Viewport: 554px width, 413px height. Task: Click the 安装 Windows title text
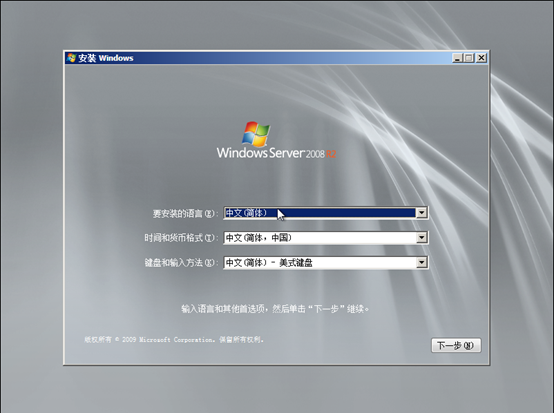(x=106, y=58)
